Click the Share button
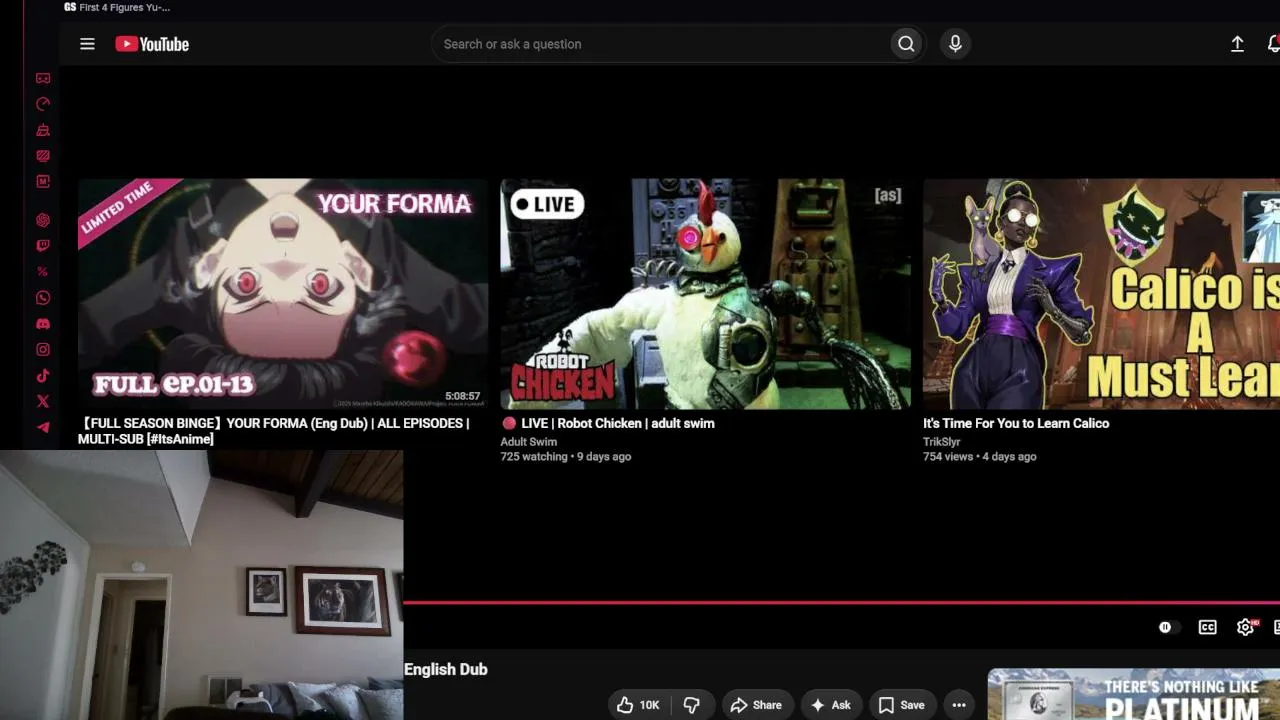Screen dimensions: 1280x720 click(x=756, y=705)
